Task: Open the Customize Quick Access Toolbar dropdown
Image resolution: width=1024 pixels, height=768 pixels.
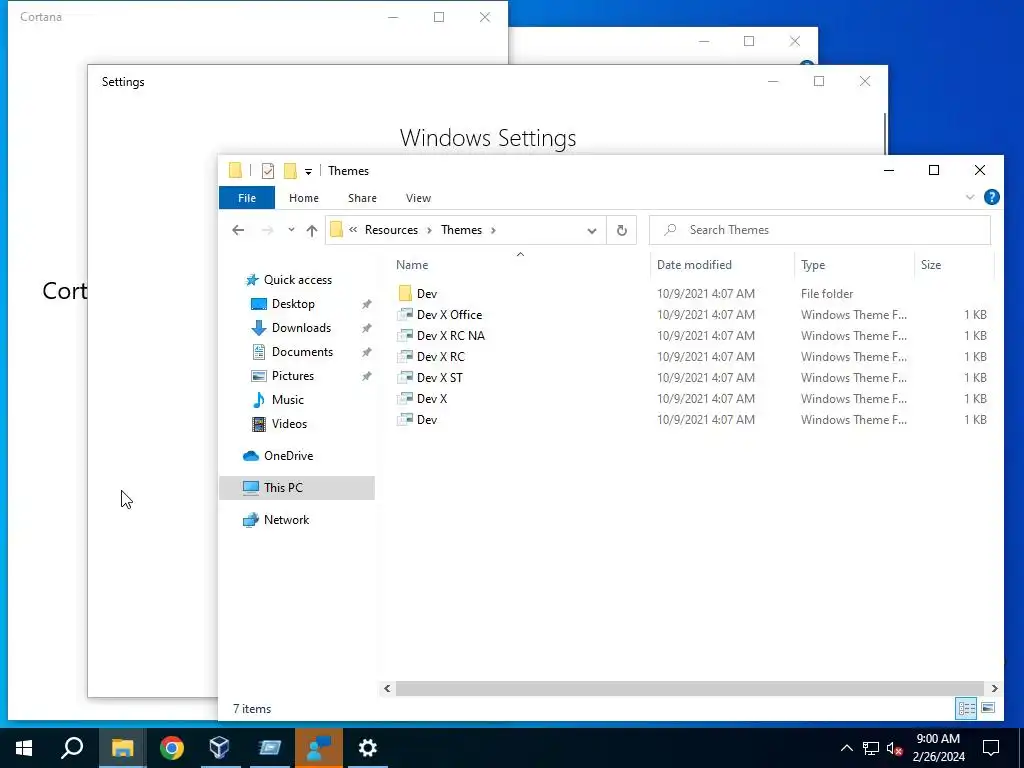Action: point(308,172)
